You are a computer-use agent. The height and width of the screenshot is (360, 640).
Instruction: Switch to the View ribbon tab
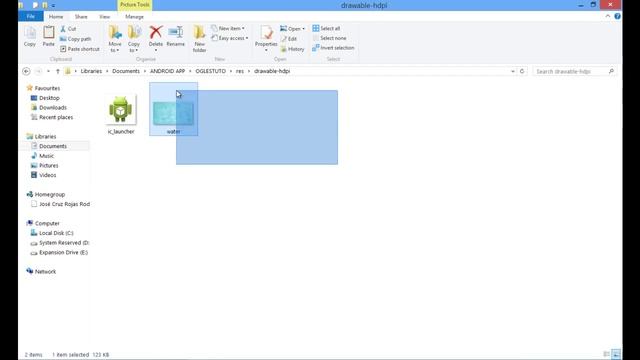click(x=104, y=17)
